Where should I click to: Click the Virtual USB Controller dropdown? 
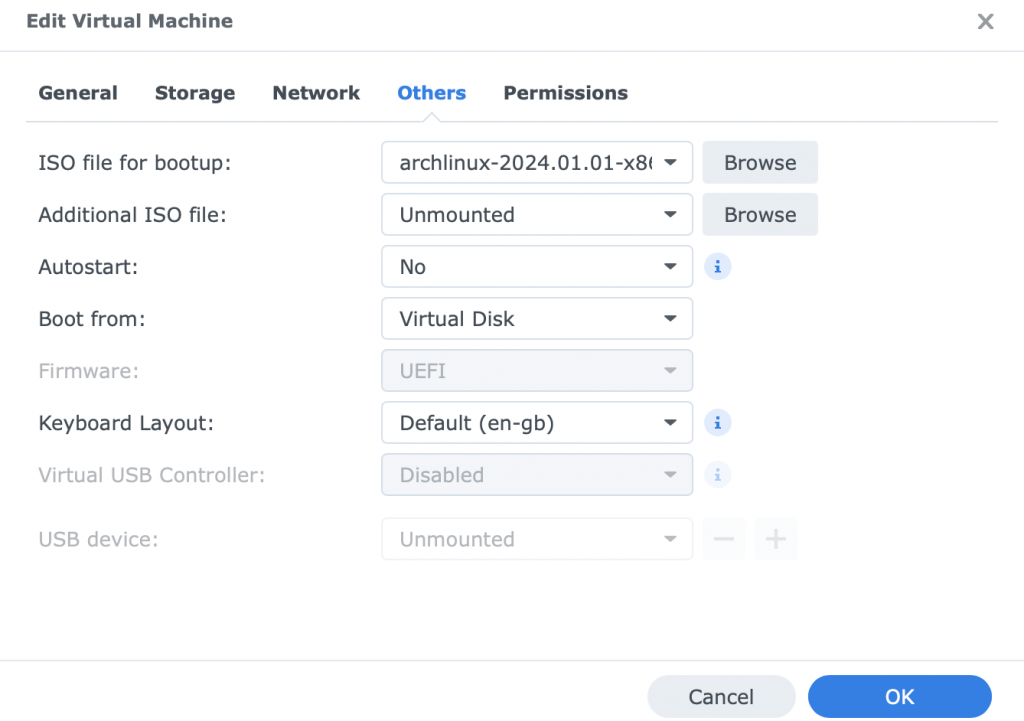(537, 475)
